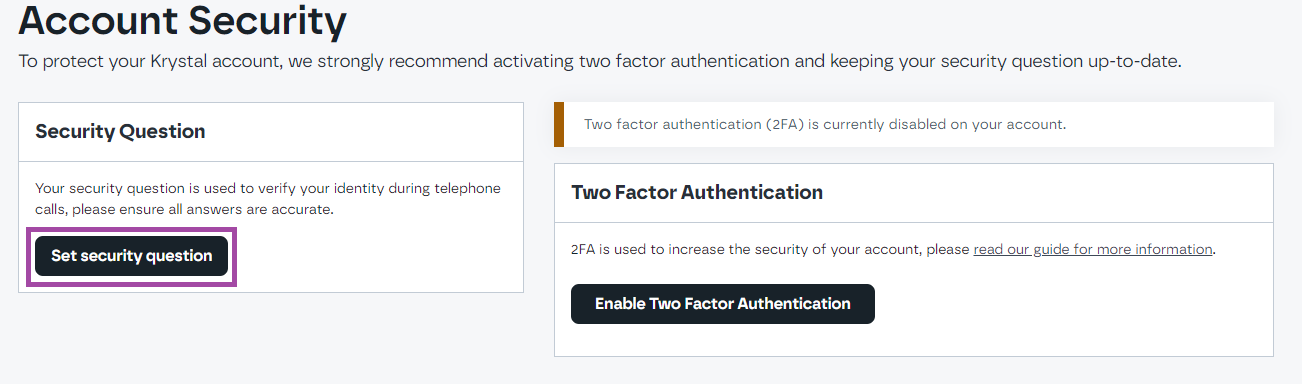Click the Security Question card title
This screenshot has height=384, width=1302.
[x=120, y=131]
